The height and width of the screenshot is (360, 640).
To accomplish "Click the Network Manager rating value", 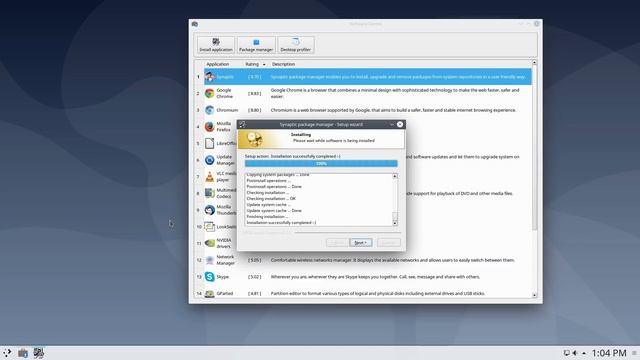I will pos(254,260).
